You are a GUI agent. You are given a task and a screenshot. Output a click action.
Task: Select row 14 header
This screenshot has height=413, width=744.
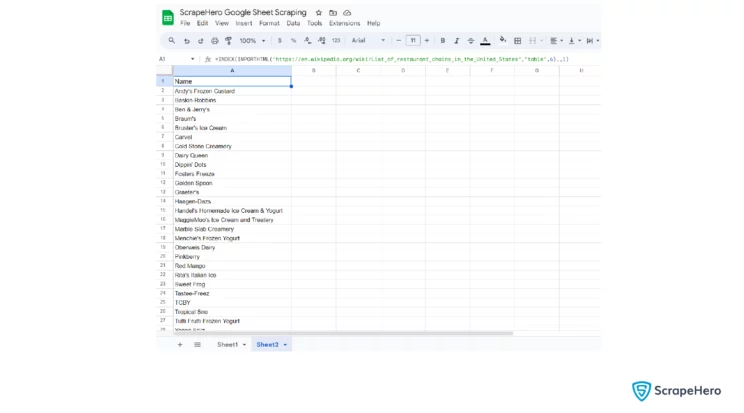(164, 201)
